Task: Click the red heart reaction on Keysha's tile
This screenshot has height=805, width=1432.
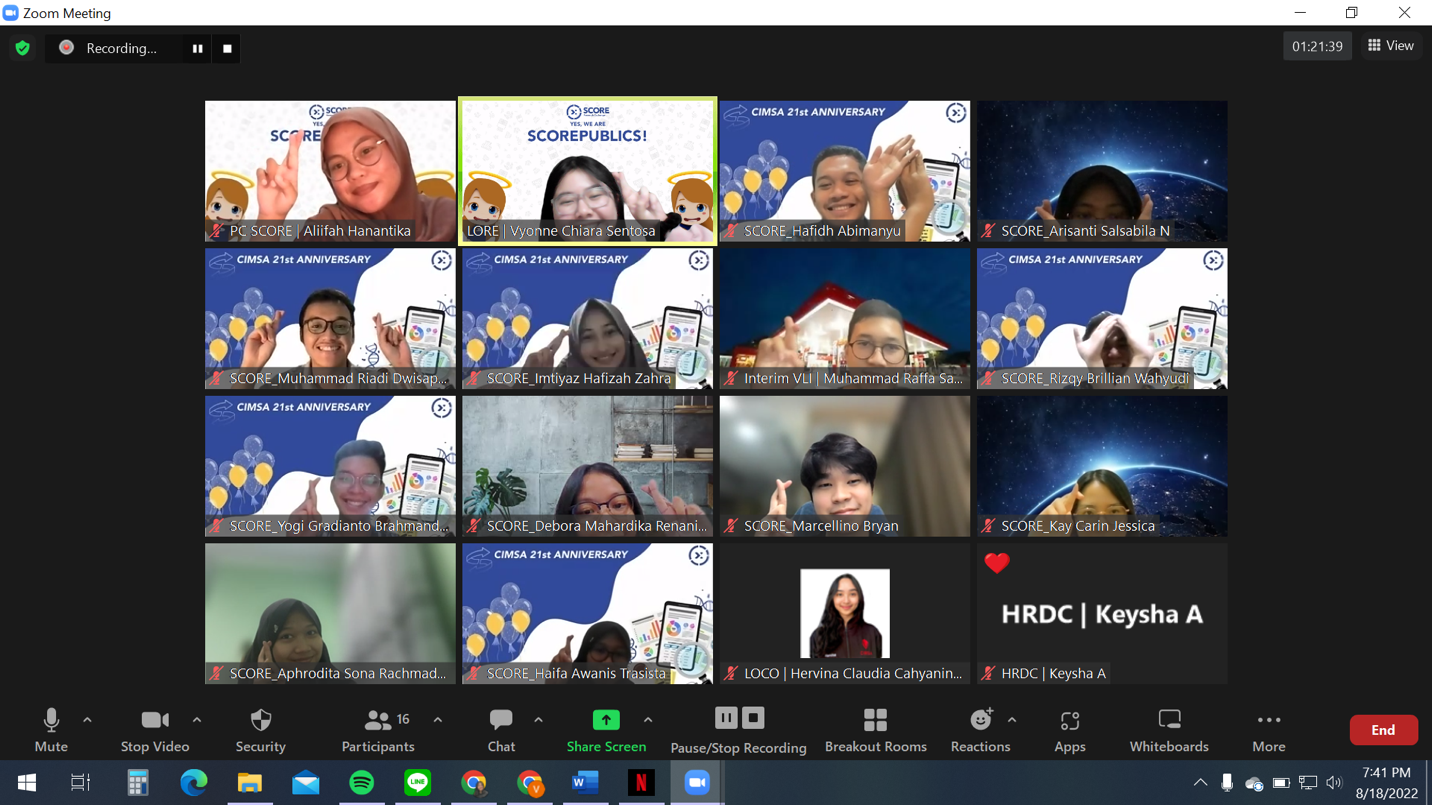Action: pyautogui.click(x=996, y=563)
